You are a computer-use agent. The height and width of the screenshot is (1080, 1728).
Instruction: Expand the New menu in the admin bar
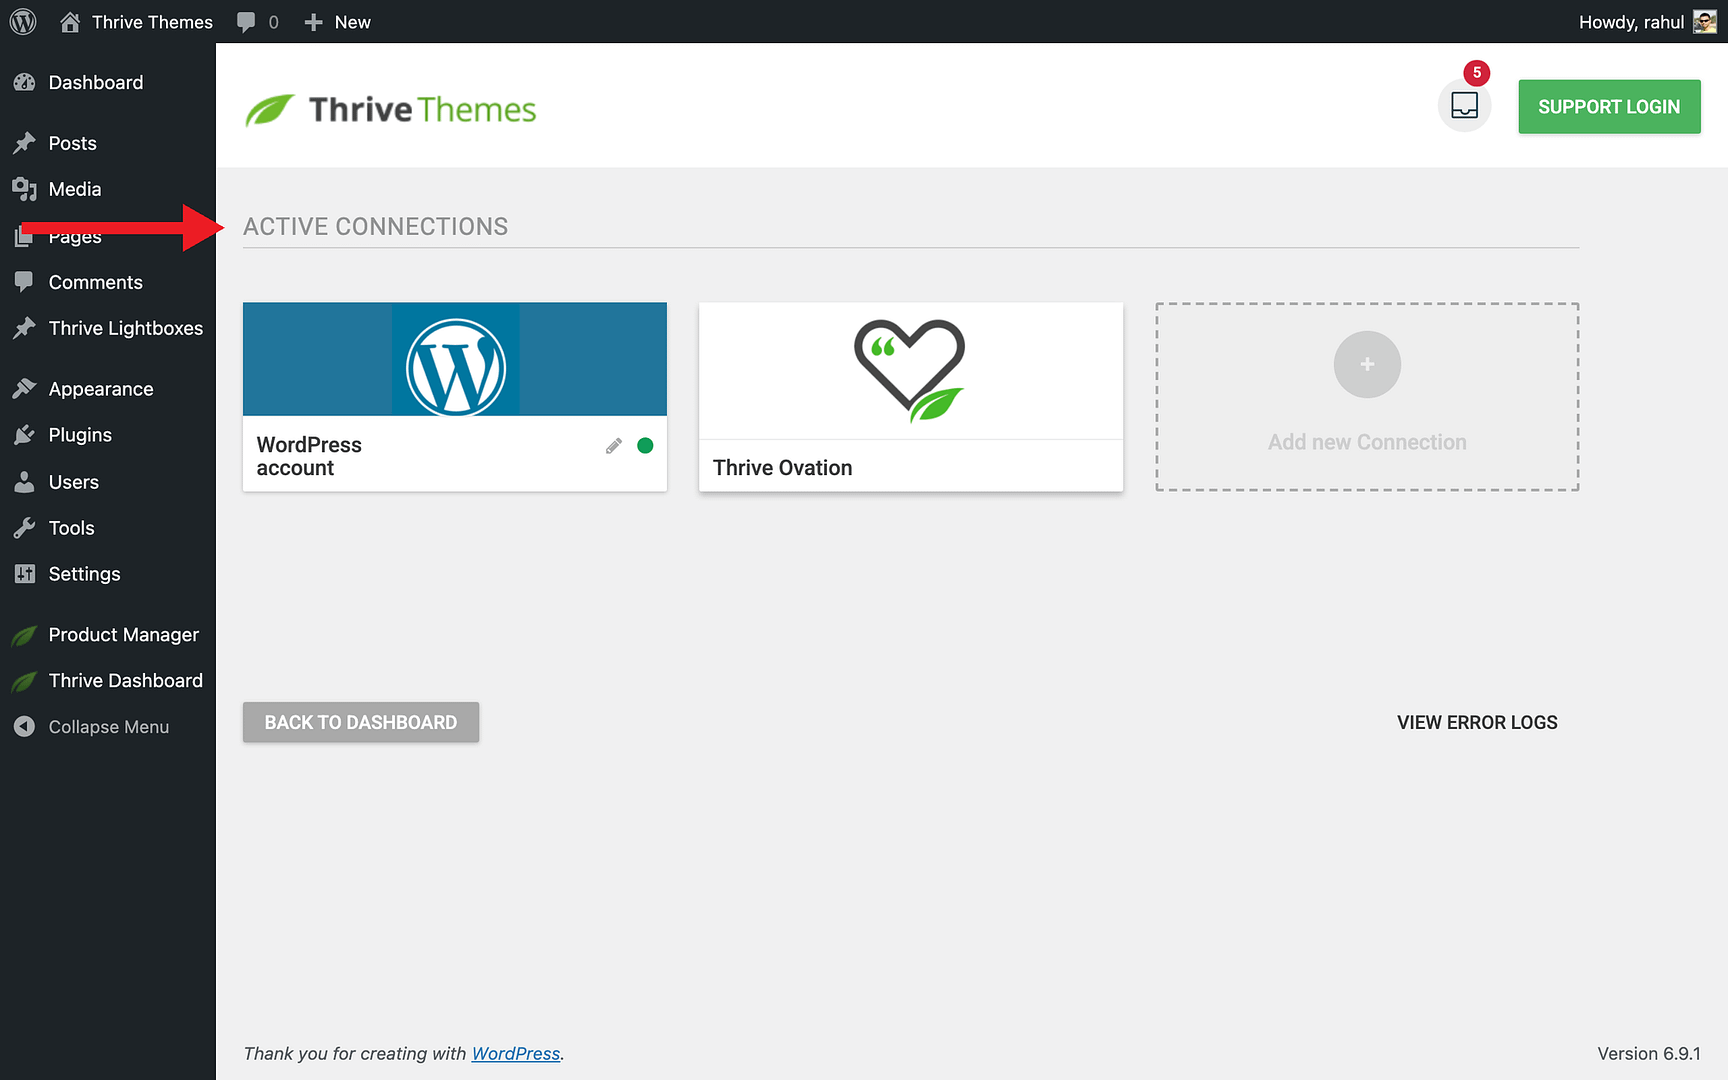tap(337, 21)
